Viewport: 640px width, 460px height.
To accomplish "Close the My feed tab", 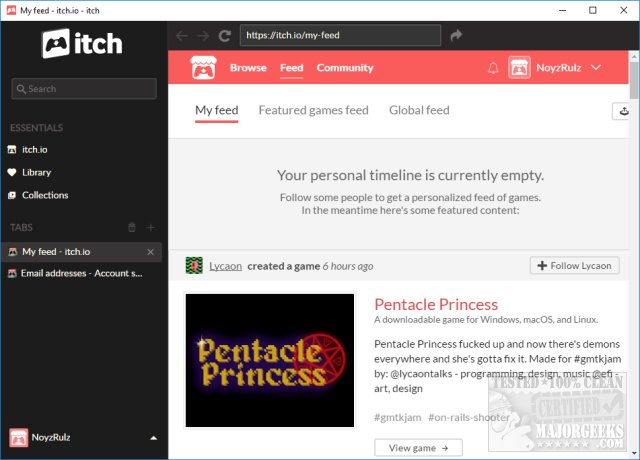I will 151,251.
